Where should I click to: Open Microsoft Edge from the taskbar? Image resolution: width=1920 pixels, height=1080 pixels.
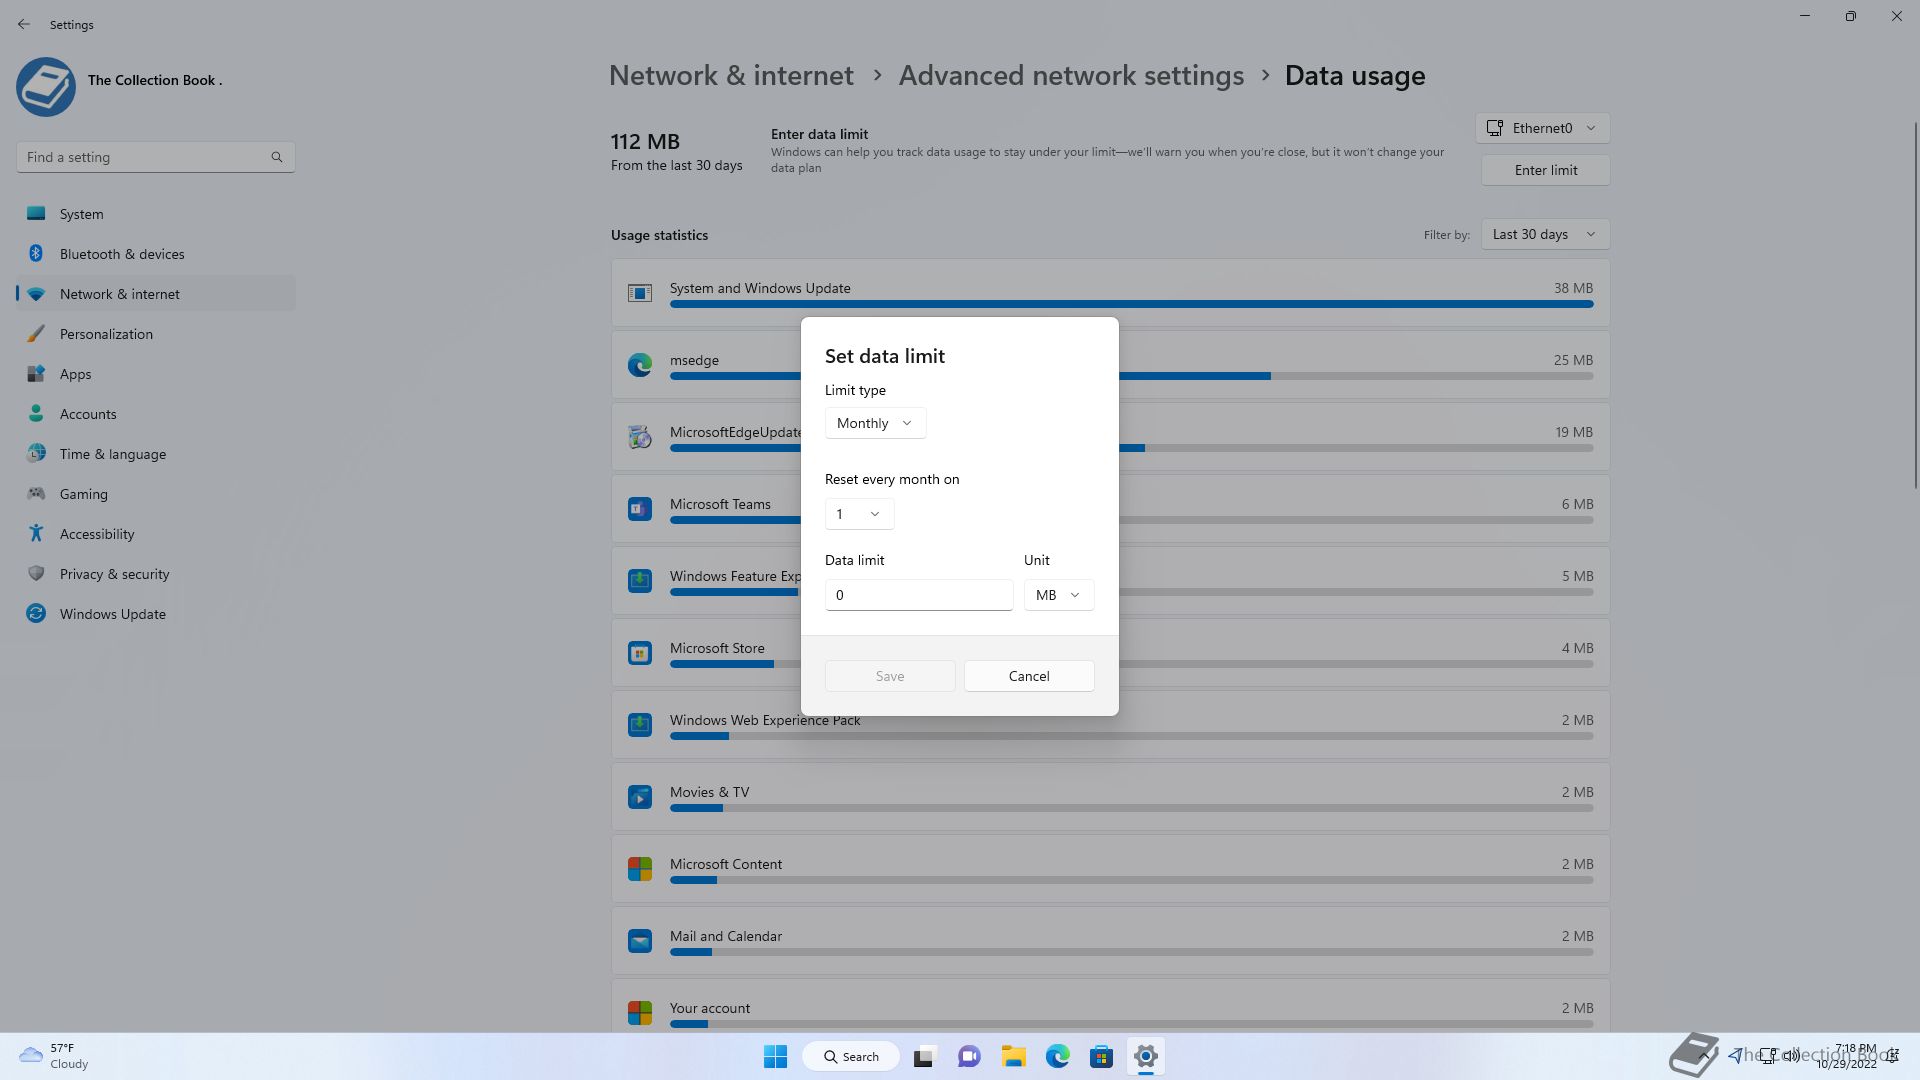(1057, 1056)
